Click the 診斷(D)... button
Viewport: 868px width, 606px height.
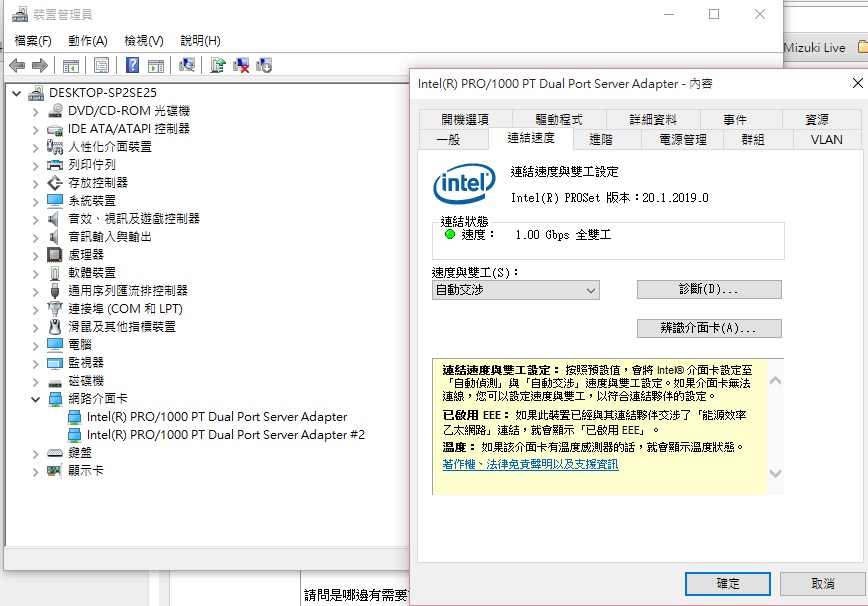click(709, 289)
